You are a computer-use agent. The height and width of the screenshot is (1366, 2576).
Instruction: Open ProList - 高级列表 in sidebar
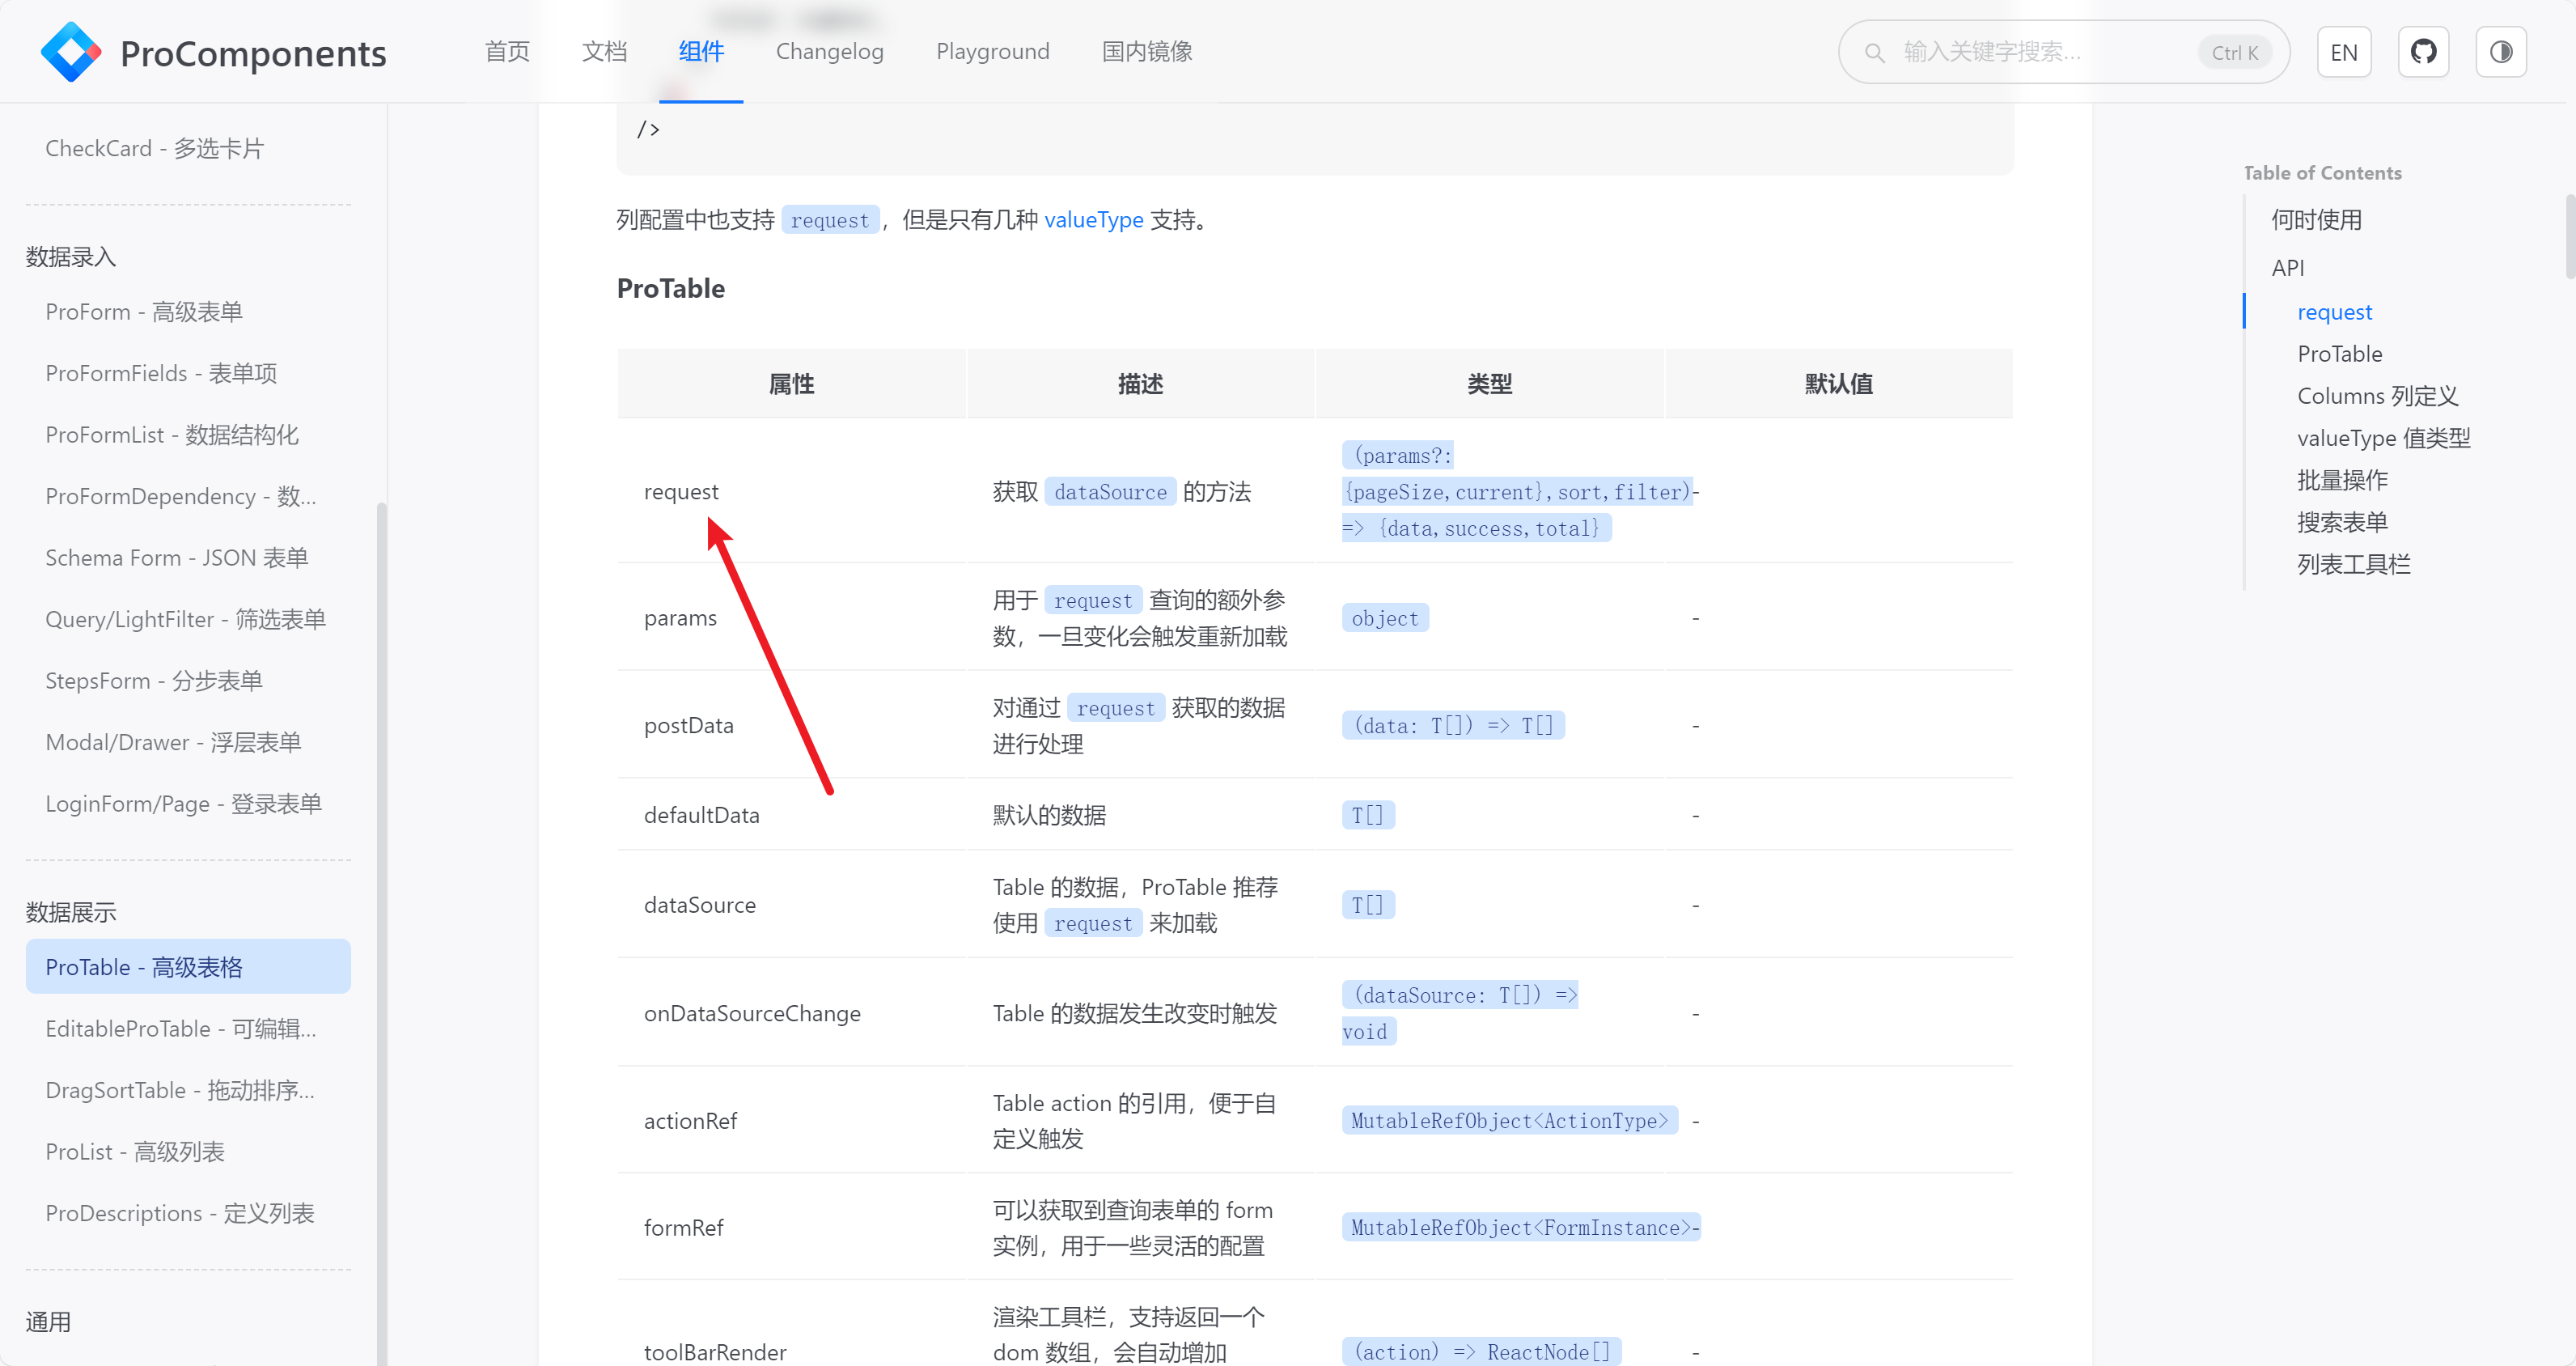point(188,1152)
